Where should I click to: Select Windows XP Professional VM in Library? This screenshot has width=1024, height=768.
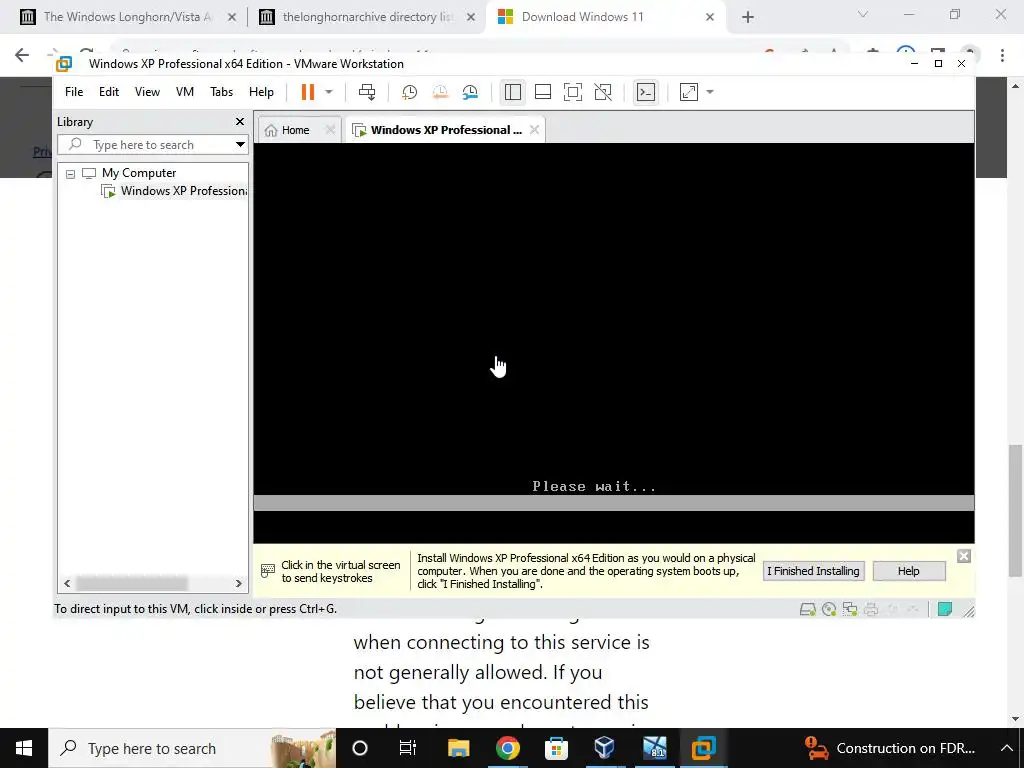click(x=184, y=191)
